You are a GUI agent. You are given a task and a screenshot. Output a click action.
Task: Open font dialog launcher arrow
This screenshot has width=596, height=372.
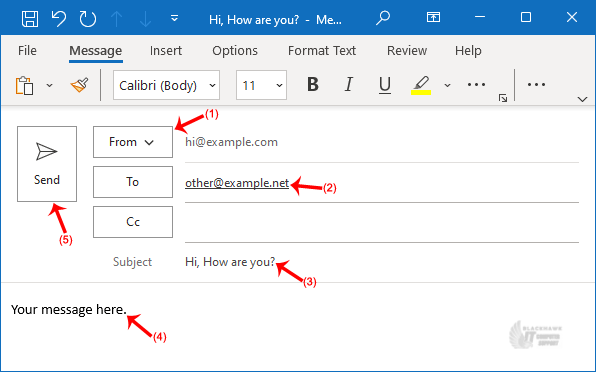[503, 98]
